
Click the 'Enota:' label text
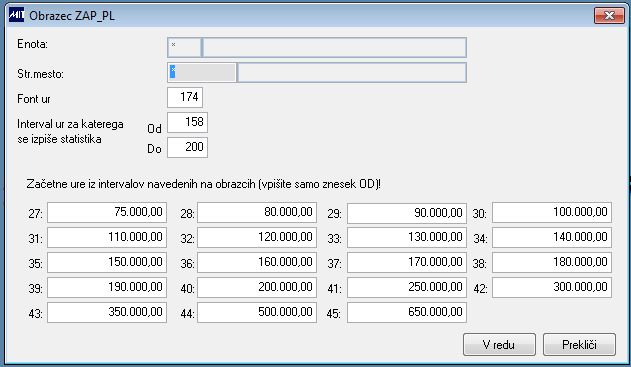33,44
